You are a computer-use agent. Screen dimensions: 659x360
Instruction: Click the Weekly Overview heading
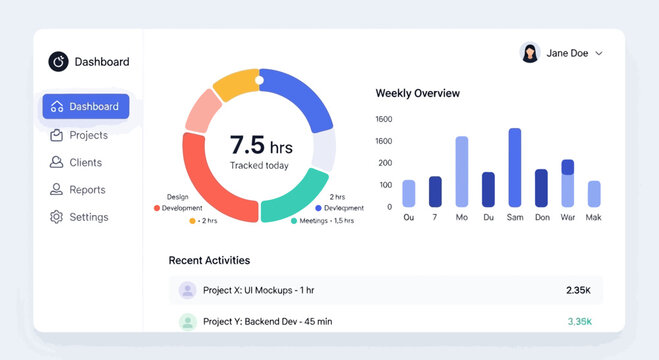click(417, 93)
